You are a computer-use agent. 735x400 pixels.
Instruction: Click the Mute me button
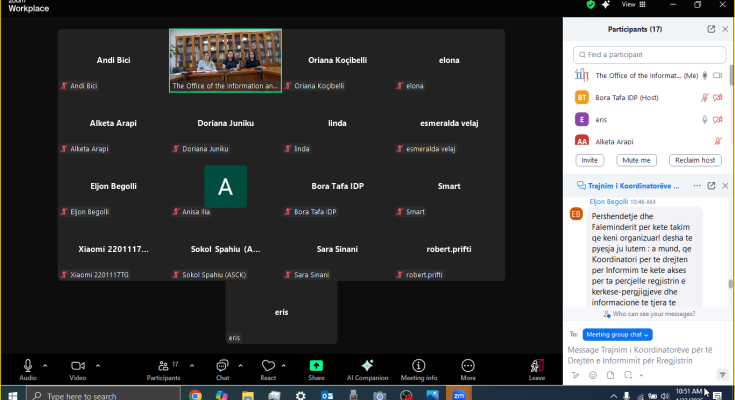pyautogui.click(x=636, y=160)
